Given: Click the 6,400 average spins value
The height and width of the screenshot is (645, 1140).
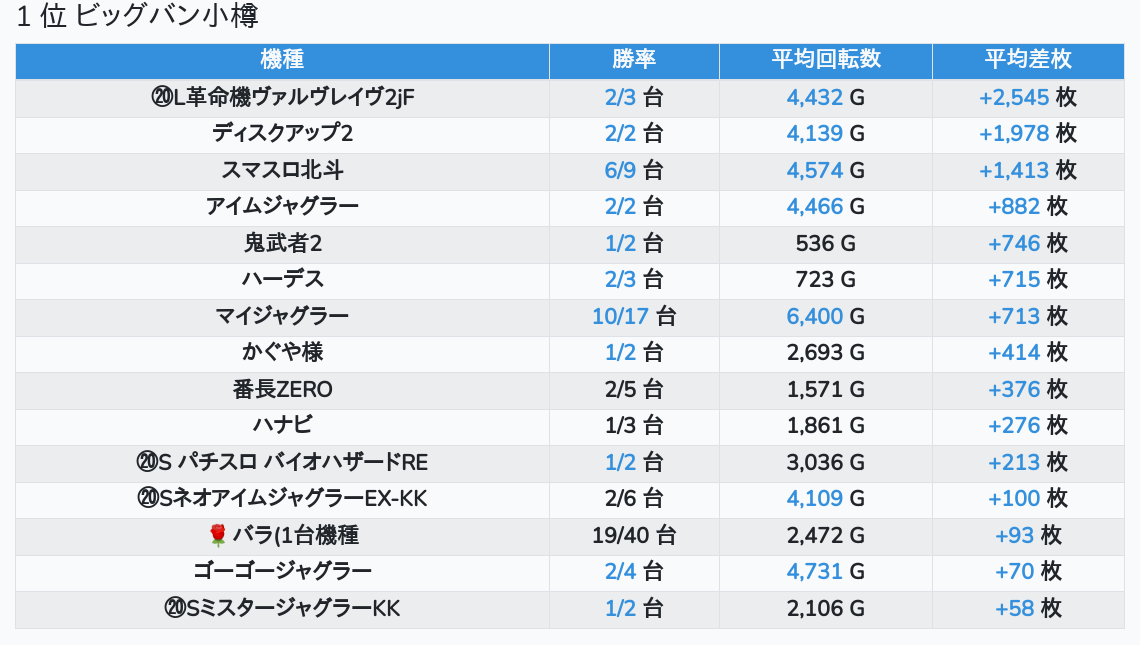Looking at the screenshot, I should [x=814, y=317].
